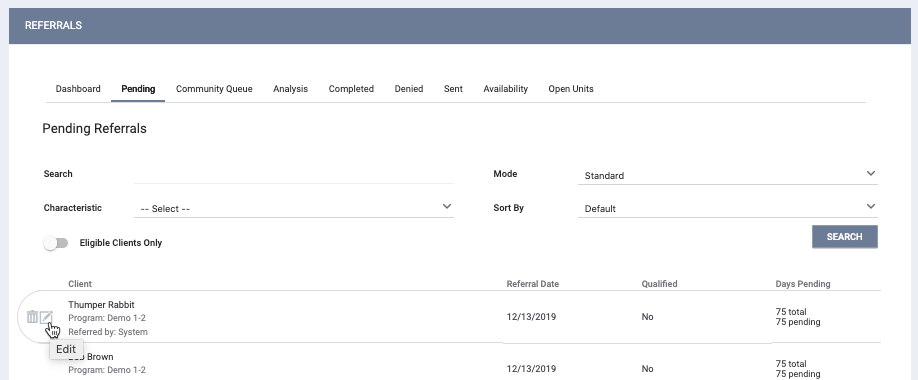Select the Pending tab

(x=138, y=89)
